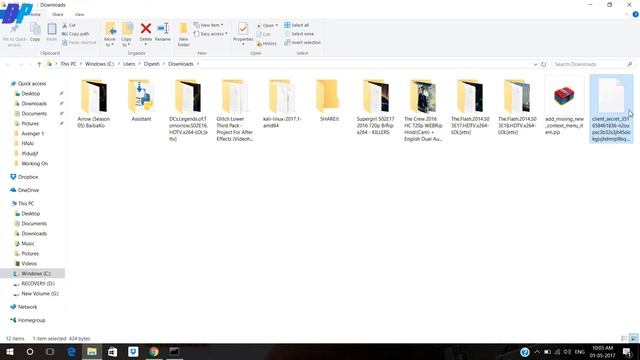
Task: Open the Store app on taskbar
Action: (112, 351)
